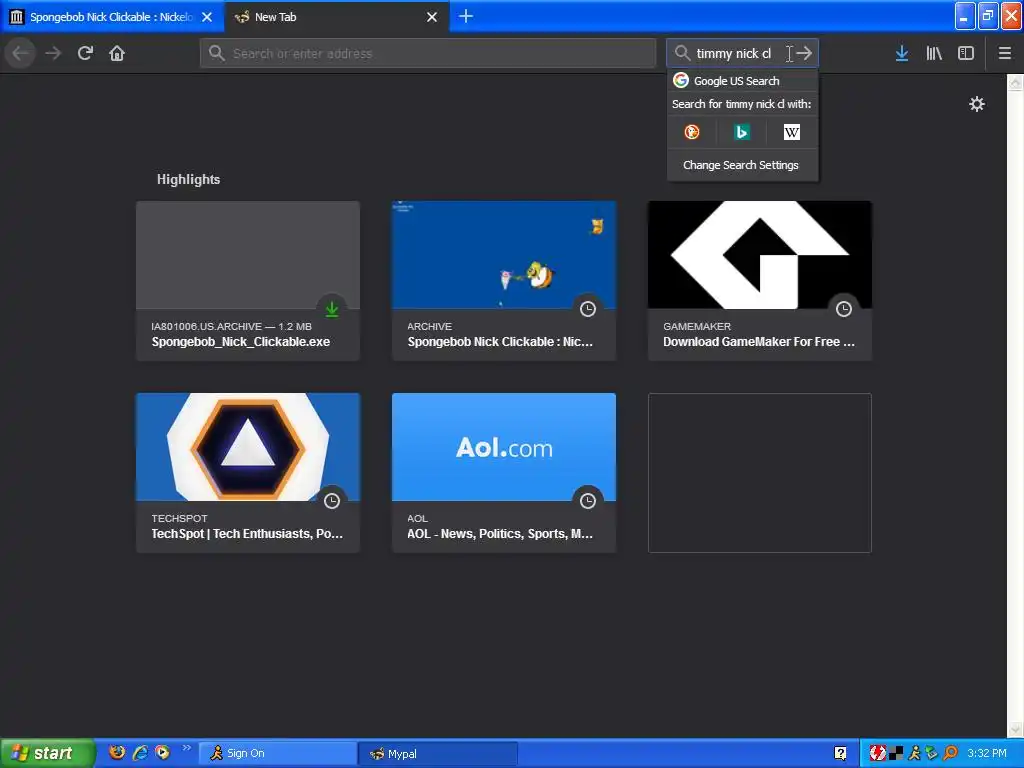Close the Spongebob Nick Clickable tab
The image size is (1024, 768).
pos(207,17)
